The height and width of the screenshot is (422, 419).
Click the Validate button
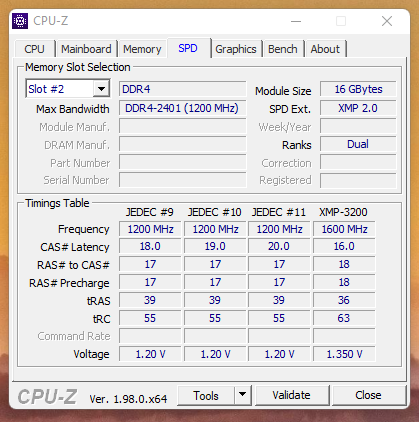point(292,395)
